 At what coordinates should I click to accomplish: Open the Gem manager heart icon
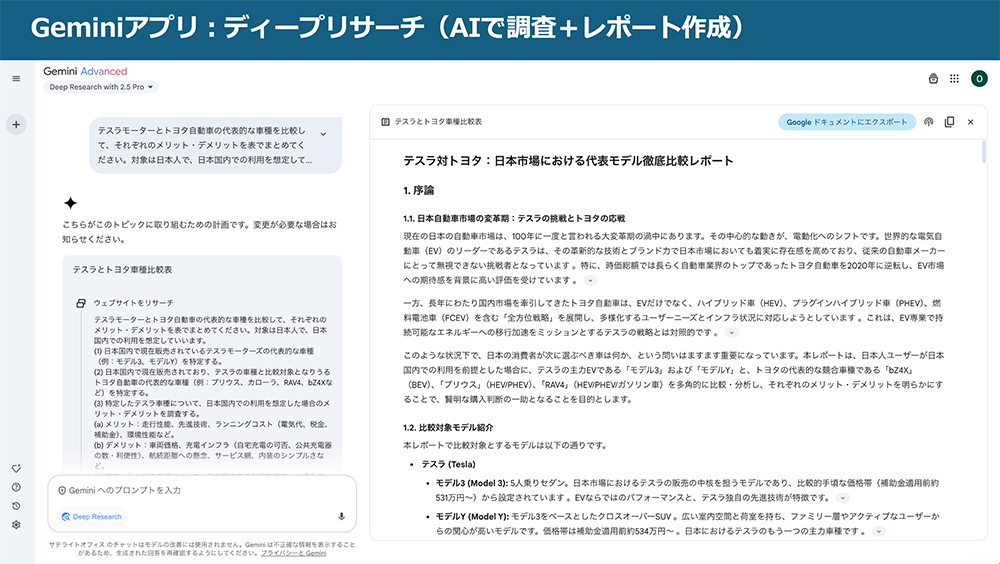[16, 468]
